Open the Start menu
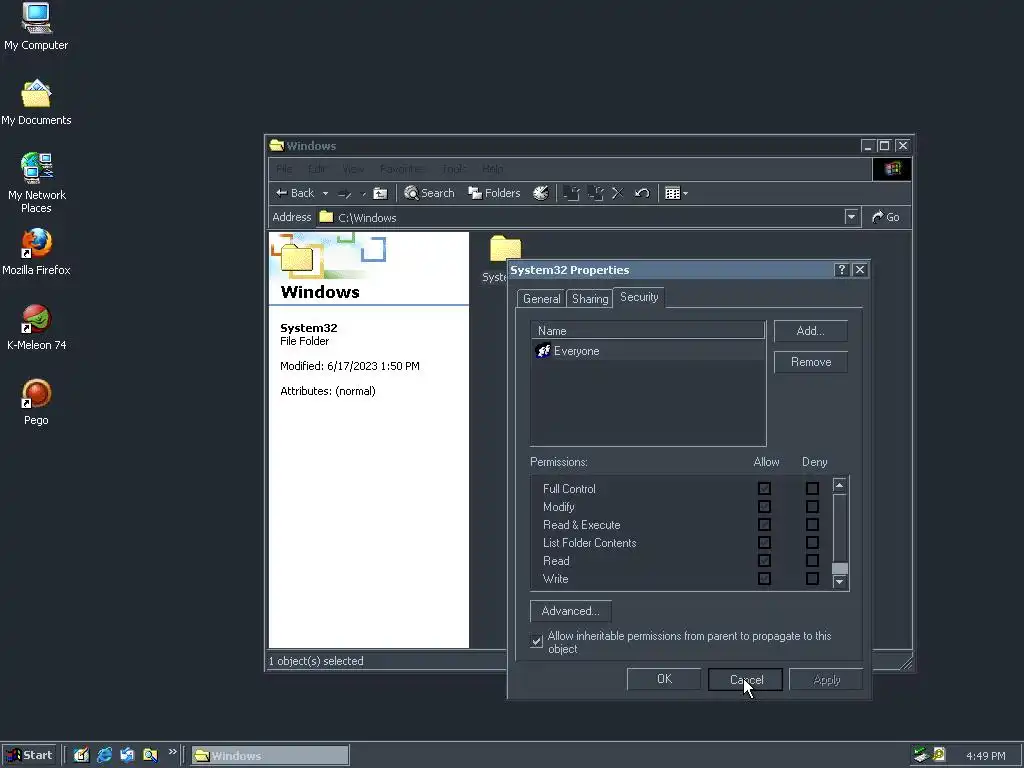This screenshot has height=768, width=1024. (29, 755)
